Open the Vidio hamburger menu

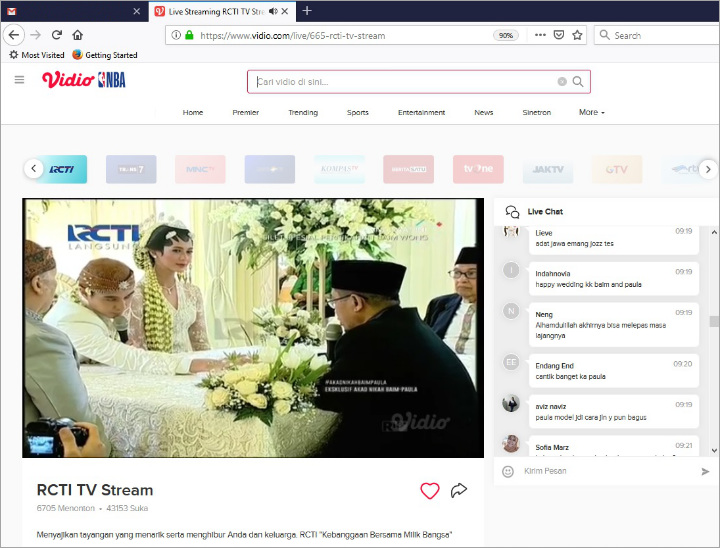point(19,80)
